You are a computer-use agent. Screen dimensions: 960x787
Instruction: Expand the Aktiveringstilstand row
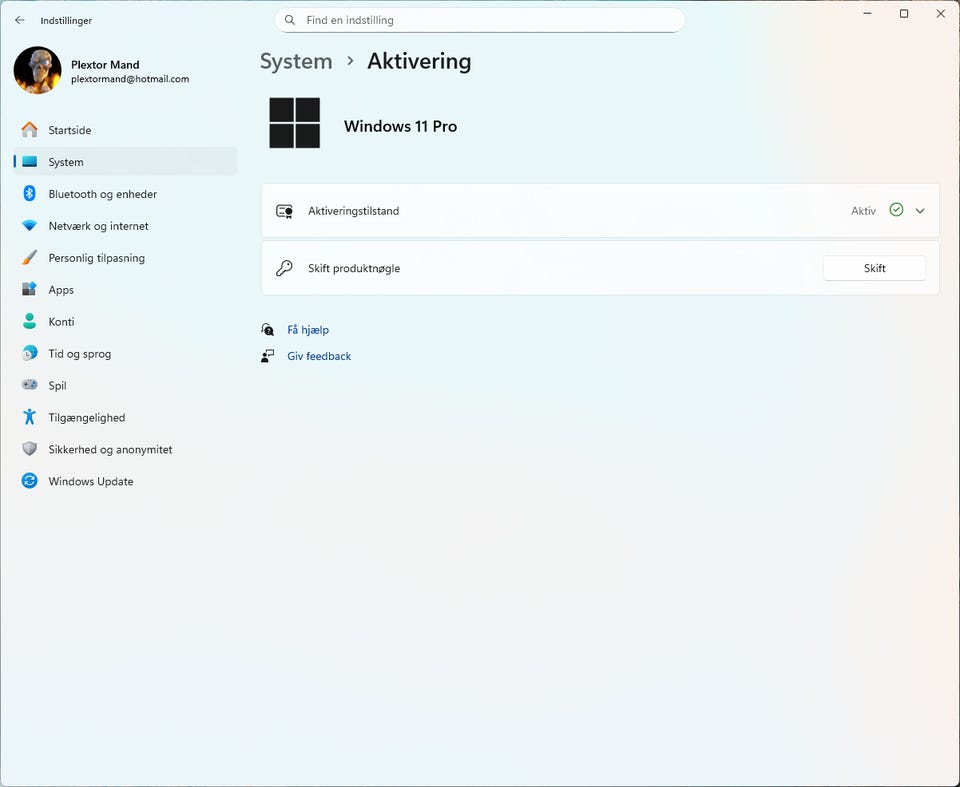[x=600, y=211]
